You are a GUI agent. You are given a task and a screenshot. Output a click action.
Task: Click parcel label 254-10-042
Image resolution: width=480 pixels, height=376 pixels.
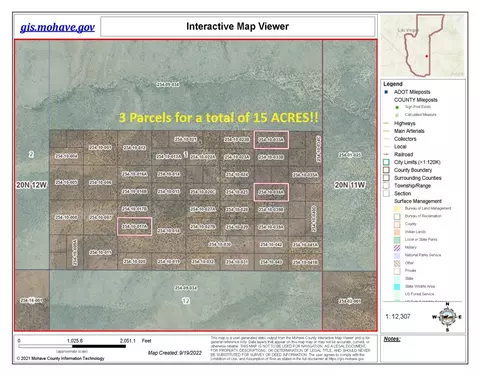[x=271, y=244]
